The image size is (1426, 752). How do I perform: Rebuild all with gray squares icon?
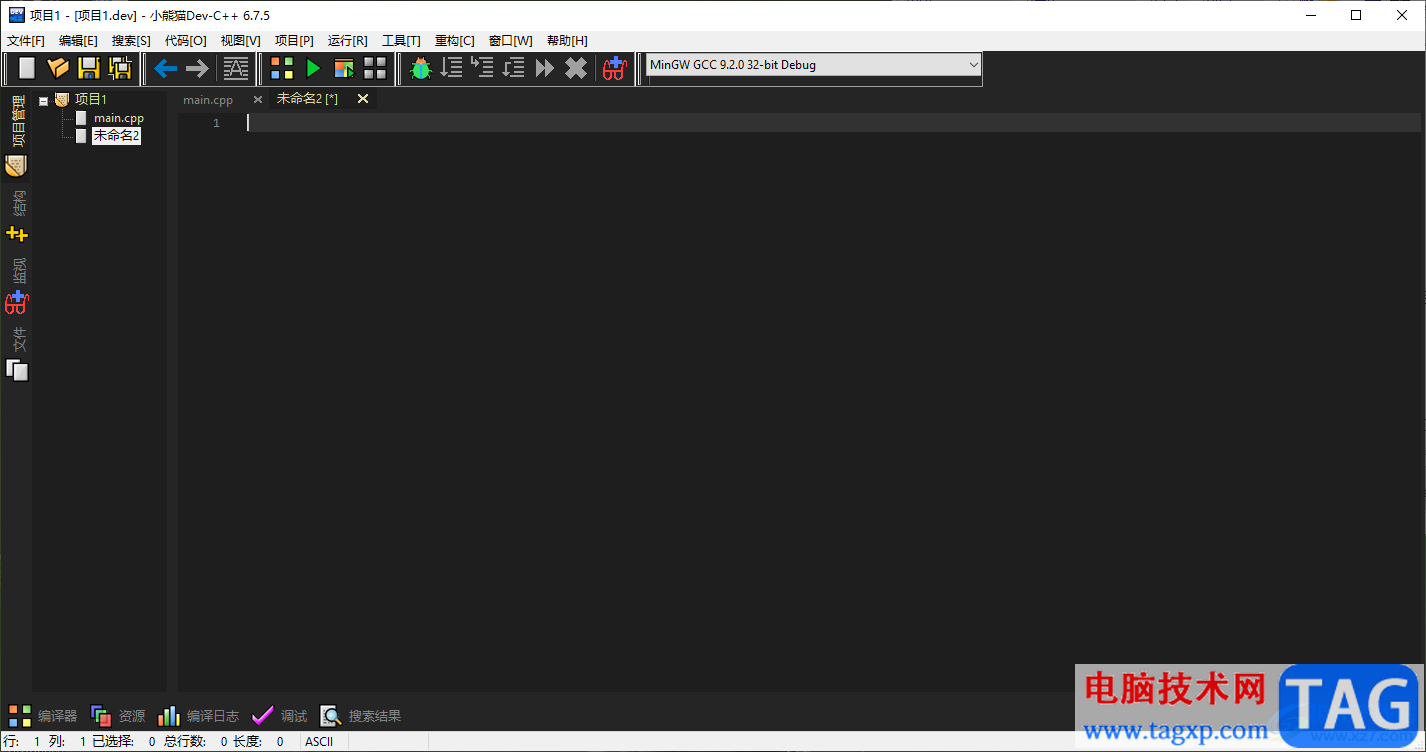coord(375,68)
